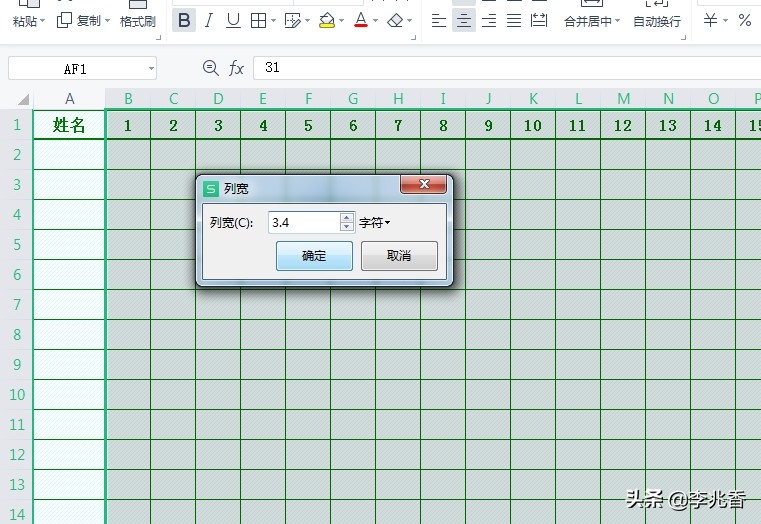Click the zoom magnifier in formula bar

coord(211,68)
